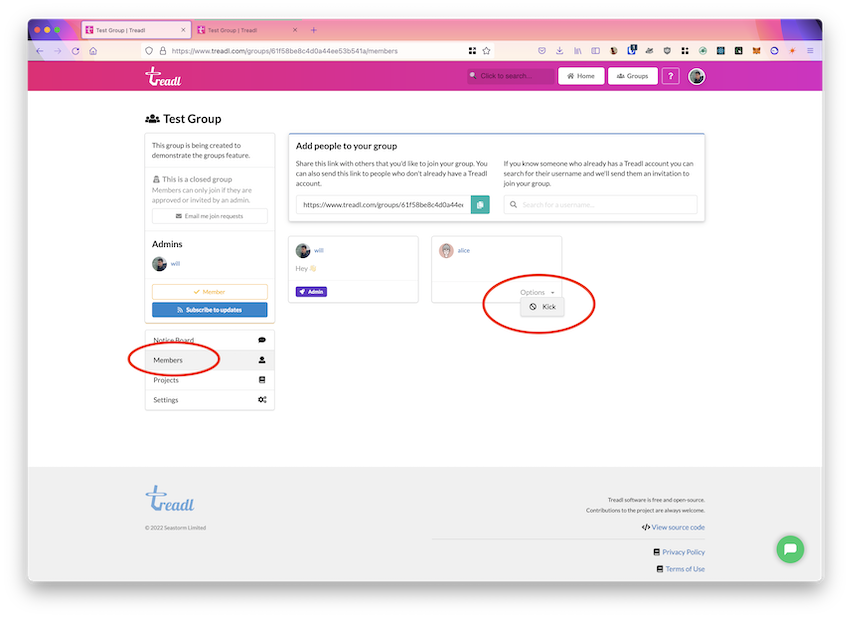
Task: Click will's avatar in the member card
Action: click(x=303, y=250)
